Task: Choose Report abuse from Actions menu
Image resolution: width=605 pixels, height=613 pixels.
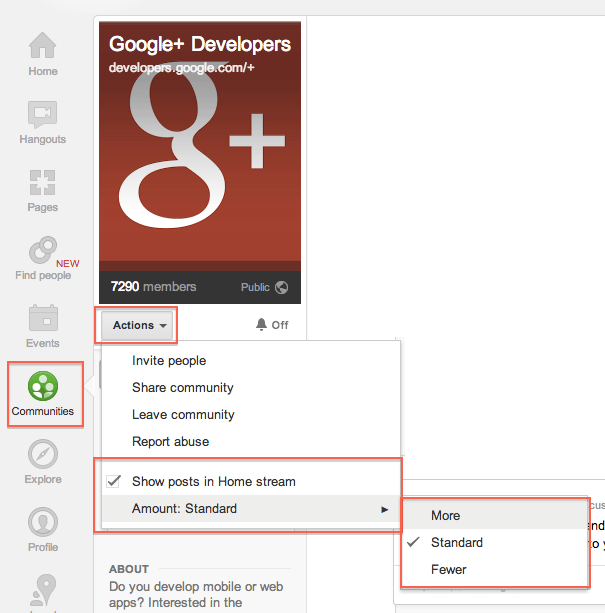Action: tap(251, 441)
